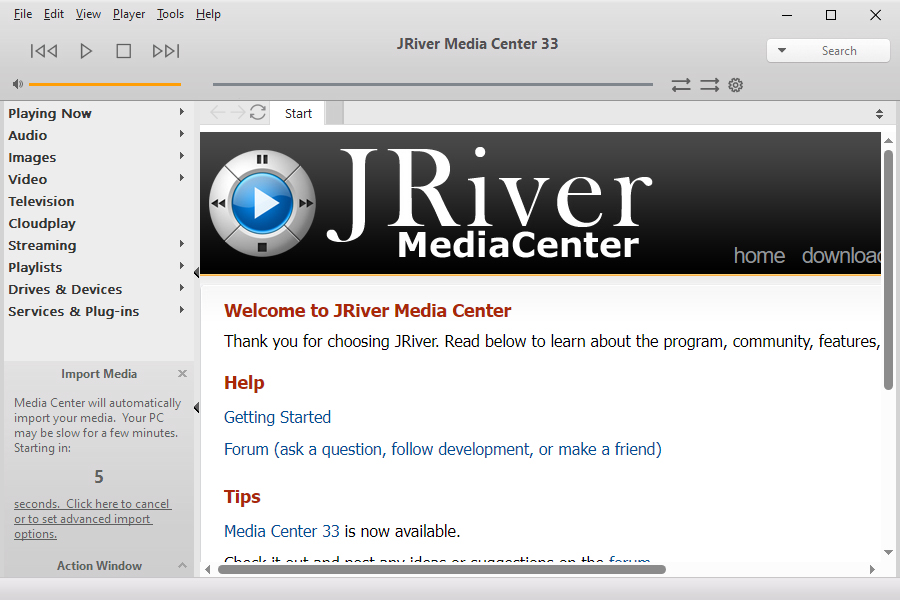Screen dimensions: 900x600
Task: Stop playback with the square button
Action: point(123,51)
